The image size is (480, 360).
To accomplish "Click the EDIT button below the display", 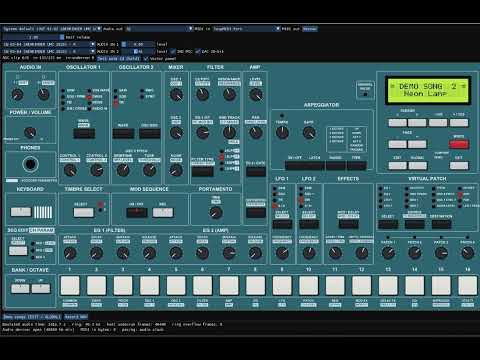I will tap(397, 166).
